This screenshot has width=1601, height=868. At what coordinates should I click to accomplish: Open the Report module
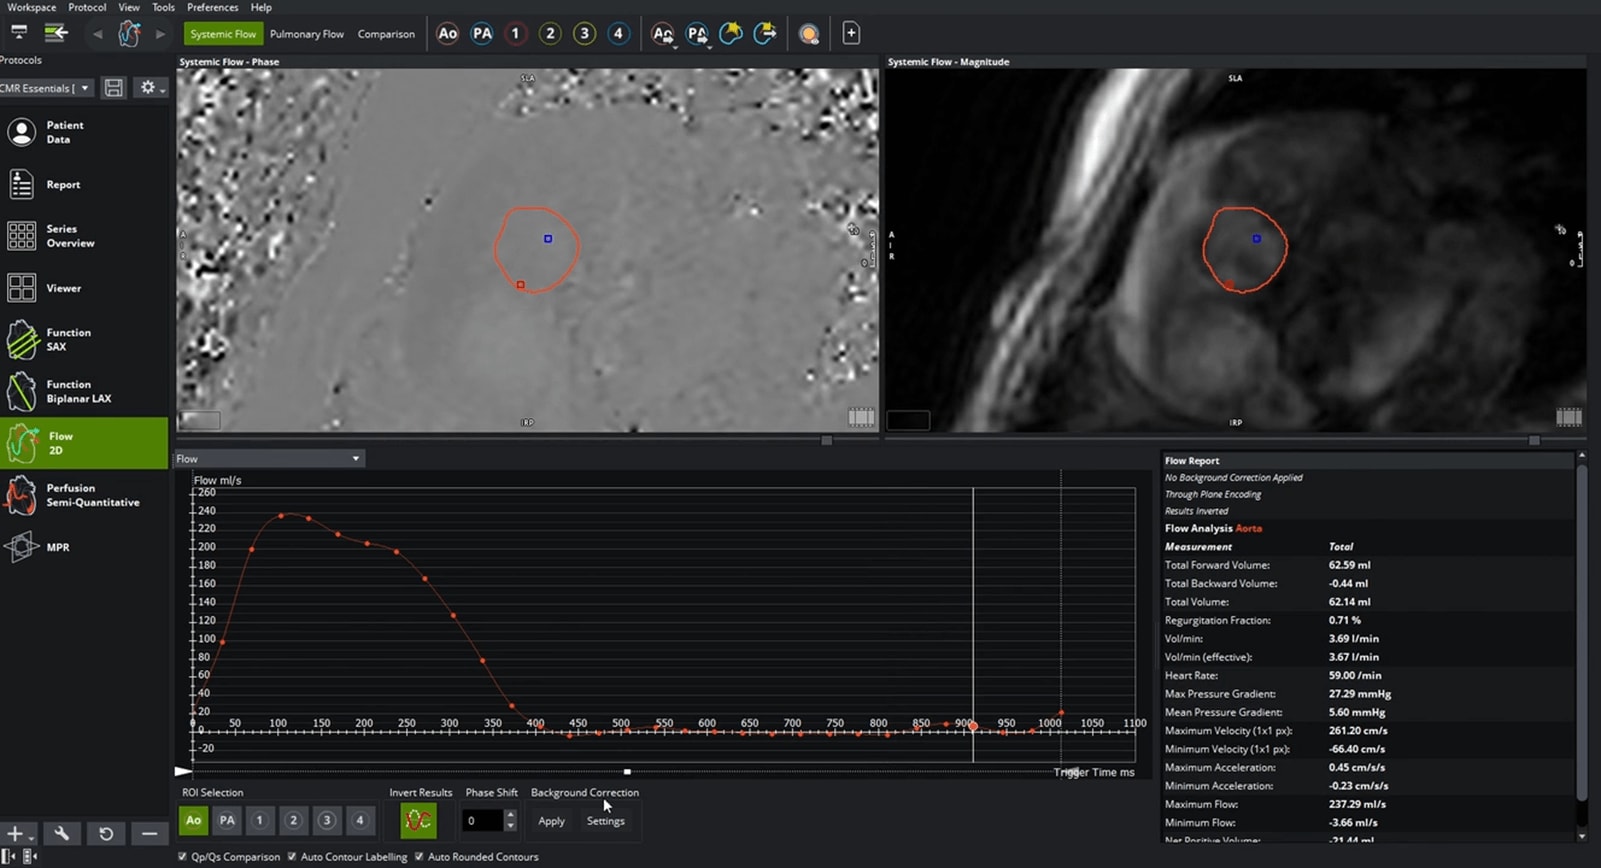[x=84, y=184]
